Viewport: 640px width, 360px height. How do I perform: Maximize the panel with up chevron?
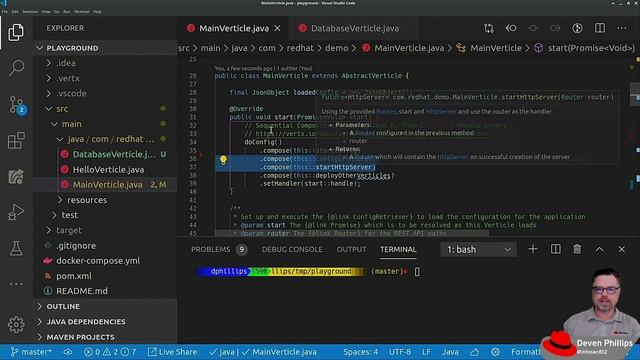pyautogui.click(x=600, y=249)
